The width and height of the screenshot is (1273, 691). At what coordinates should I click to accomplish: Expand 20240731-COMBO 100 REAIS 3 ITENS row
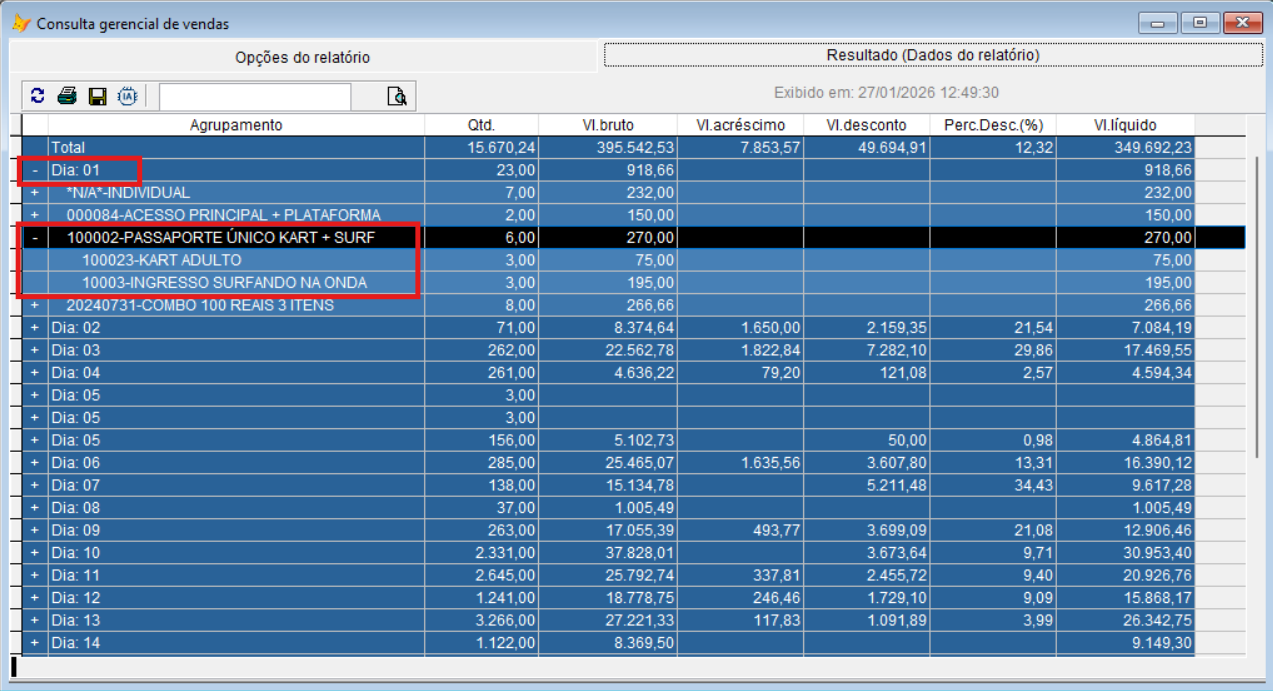(x=35, y=305)
